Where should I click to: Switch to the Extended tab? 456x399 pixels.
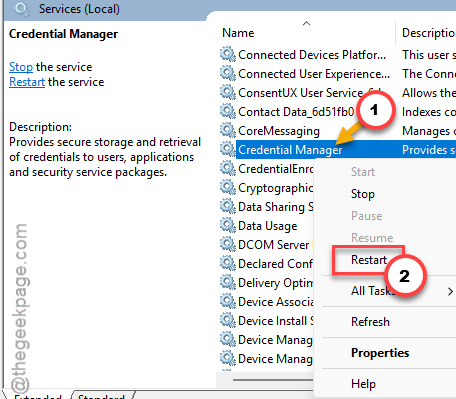coord(38,396)
